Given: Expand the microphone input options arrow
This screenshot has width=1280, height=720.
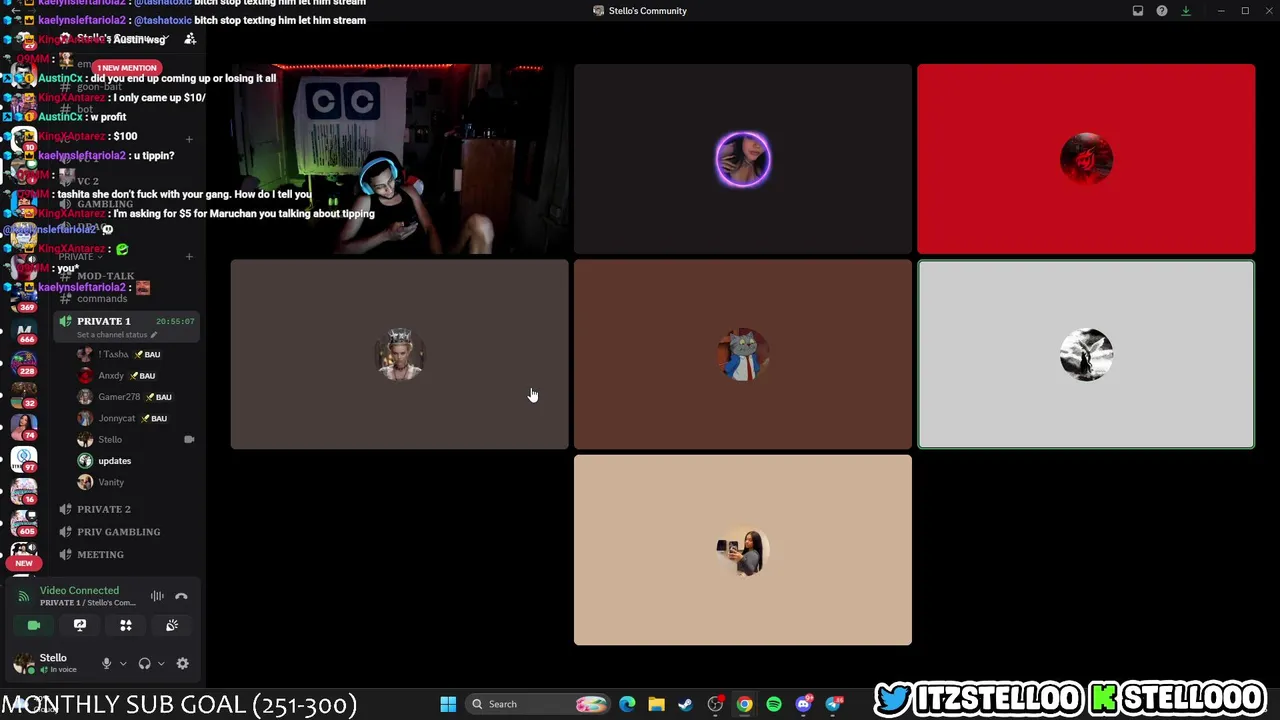Looking at the screenshot, I should tap(123, 663).
